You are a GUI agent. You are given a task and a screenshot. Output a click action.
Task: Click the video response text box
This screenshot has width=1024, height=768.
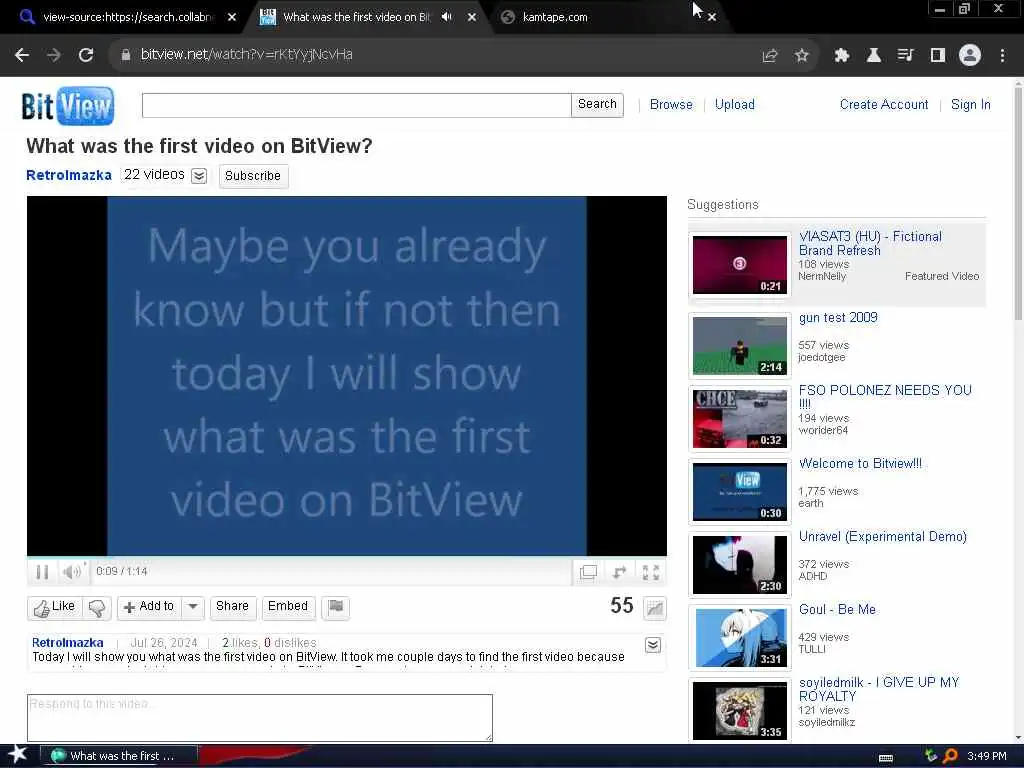click(x=260, y=718)
